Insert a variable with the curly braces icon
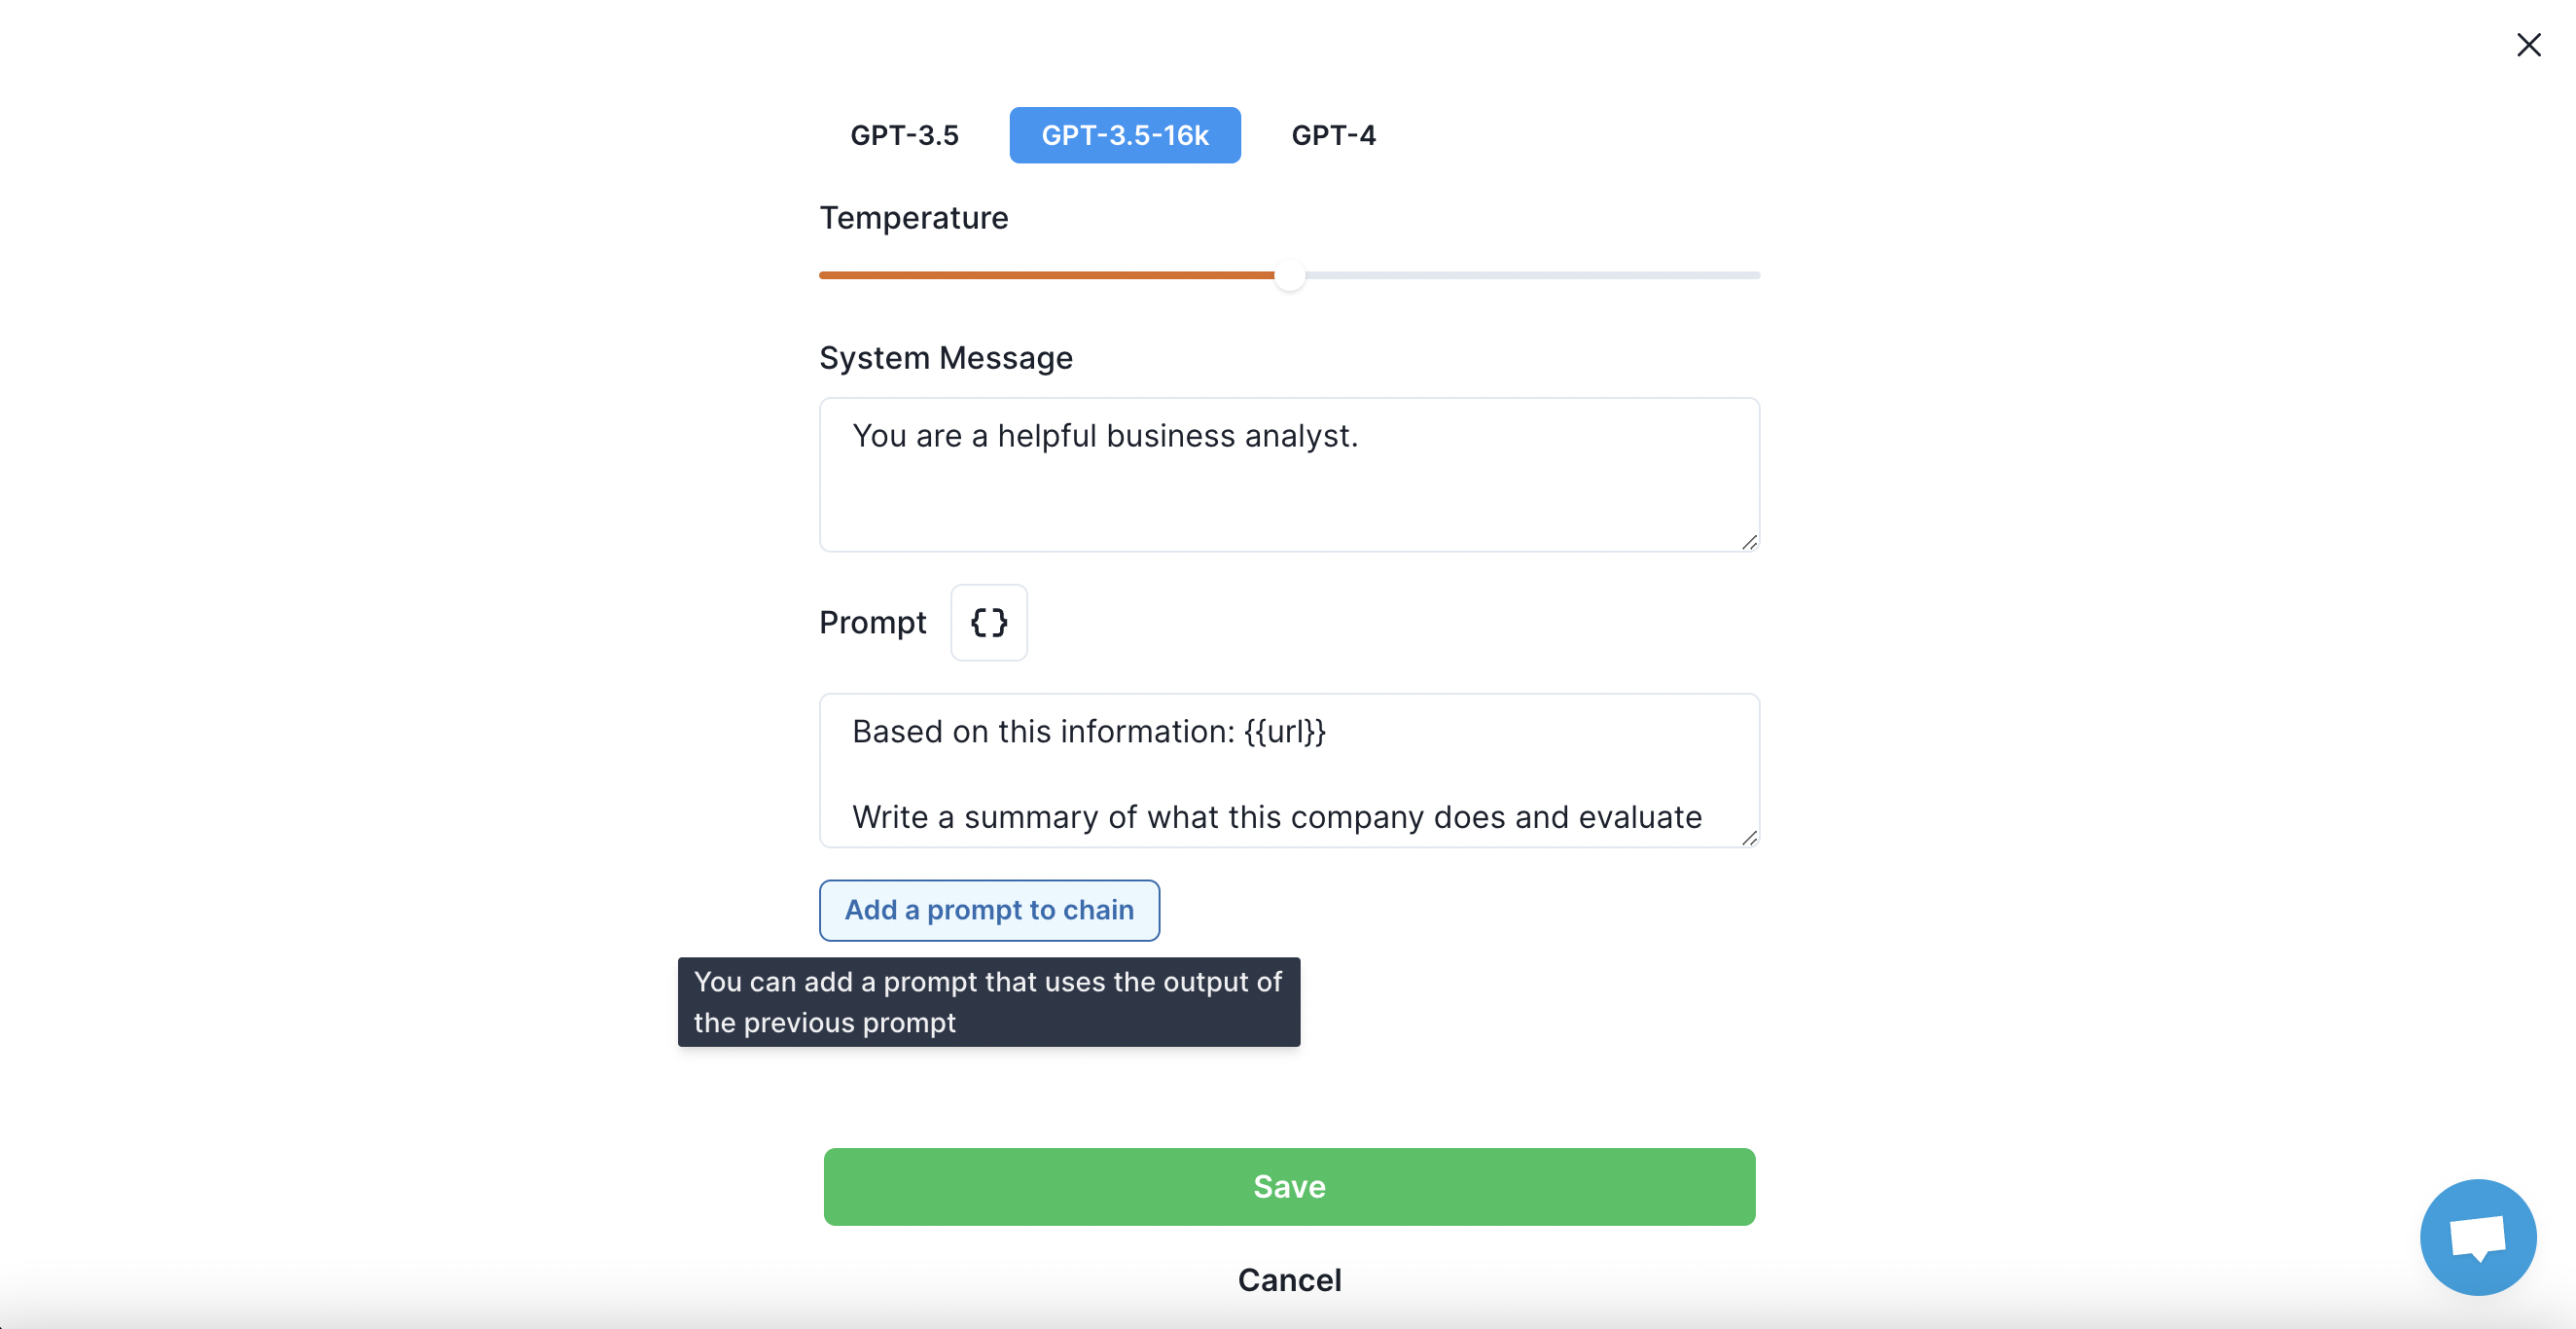The width and height of the screenshot is (2576, 1329). click(988, 622)
